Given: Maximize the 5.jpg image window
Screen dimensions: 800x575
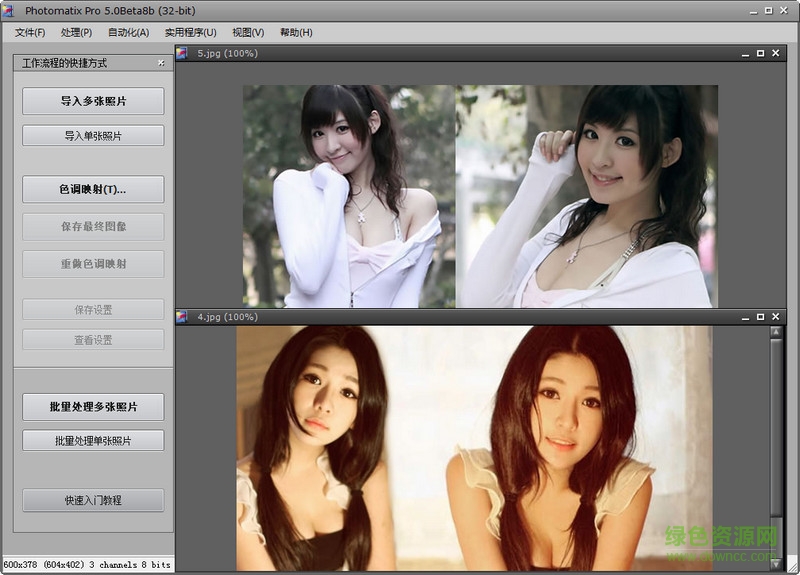Looking at the screenshot, I should coord(760,54).
